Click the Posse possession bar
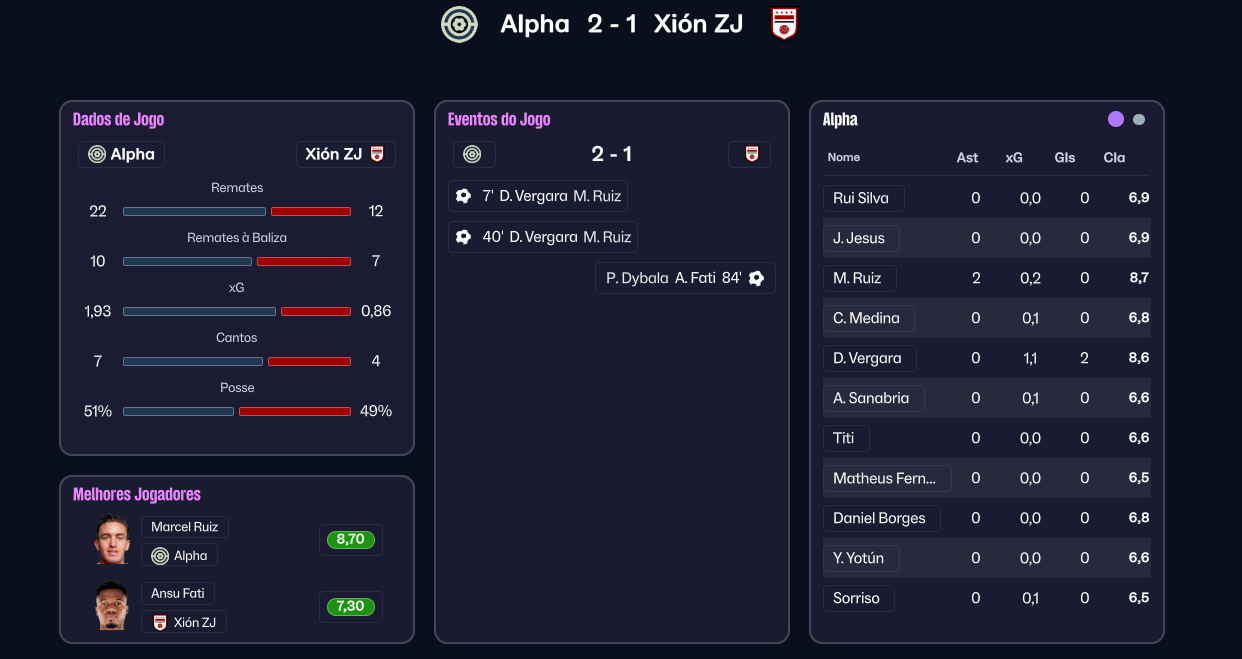 coord(236,411)
